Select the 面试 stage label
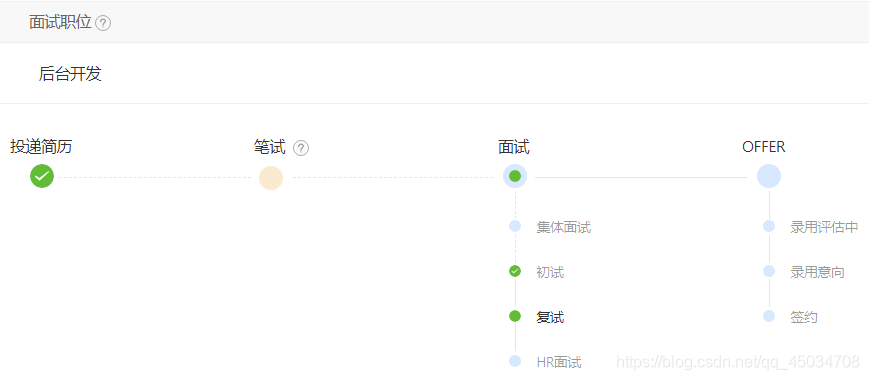Viewport: 869px width, 380px height. [x=514, y=147]
